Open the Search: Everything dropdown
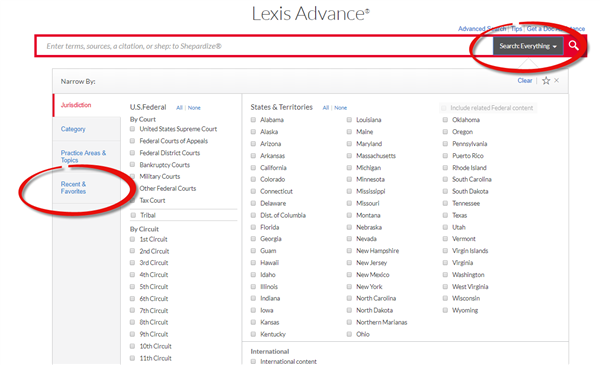Image resolution: width=600 pixels, height=365 pixels. [x=528, y=46]
